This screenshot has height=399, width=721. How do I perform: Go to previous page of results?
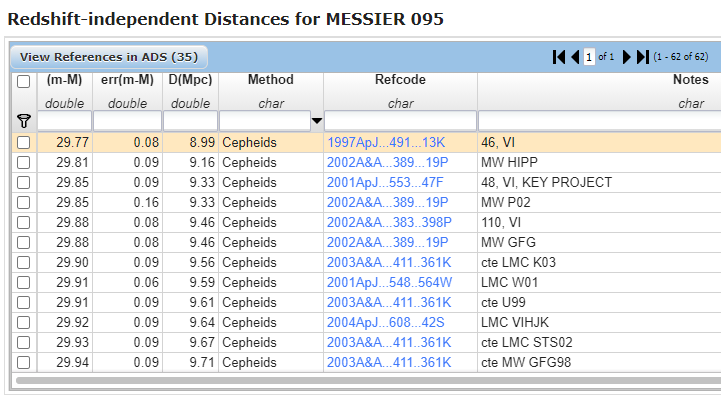[575, 57]
